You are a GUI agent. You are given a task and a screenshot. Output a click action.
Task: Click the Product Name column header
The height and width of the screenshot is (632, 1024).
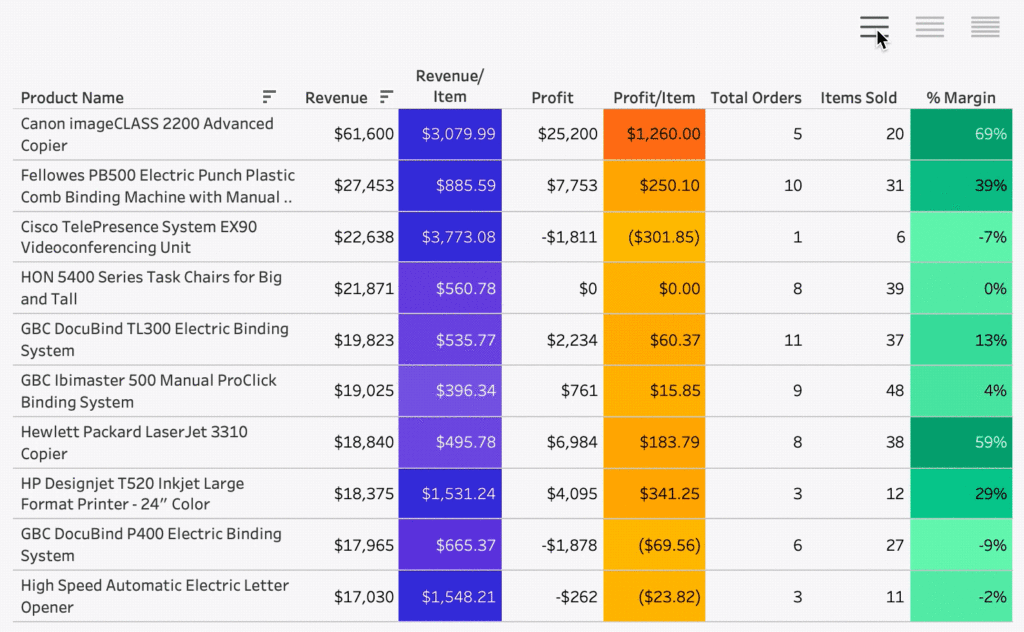point(72,98)
